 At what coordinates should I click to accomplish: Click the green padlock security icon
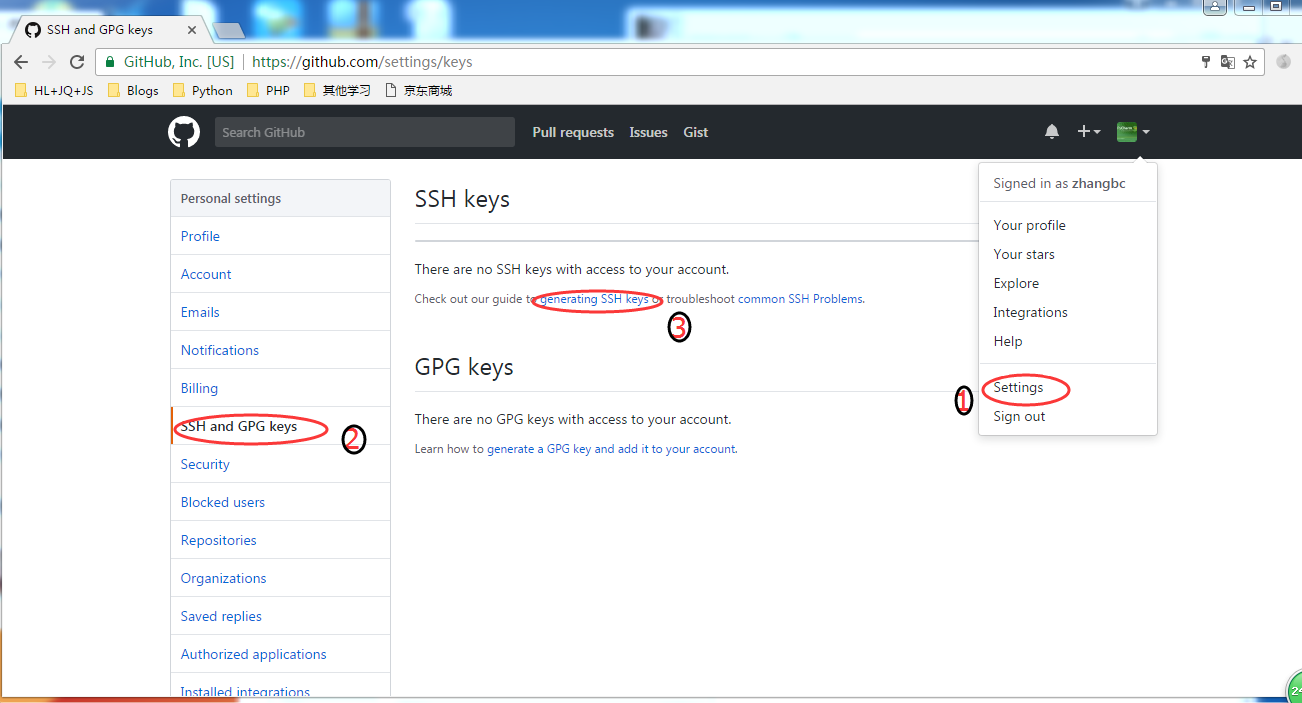[111, 62]
